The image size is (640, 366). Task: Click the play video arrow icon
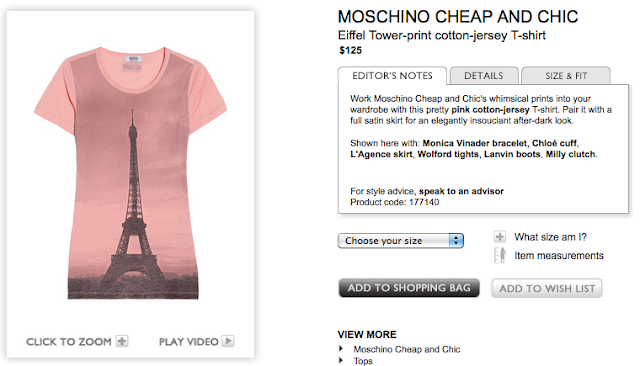[228, 341]
